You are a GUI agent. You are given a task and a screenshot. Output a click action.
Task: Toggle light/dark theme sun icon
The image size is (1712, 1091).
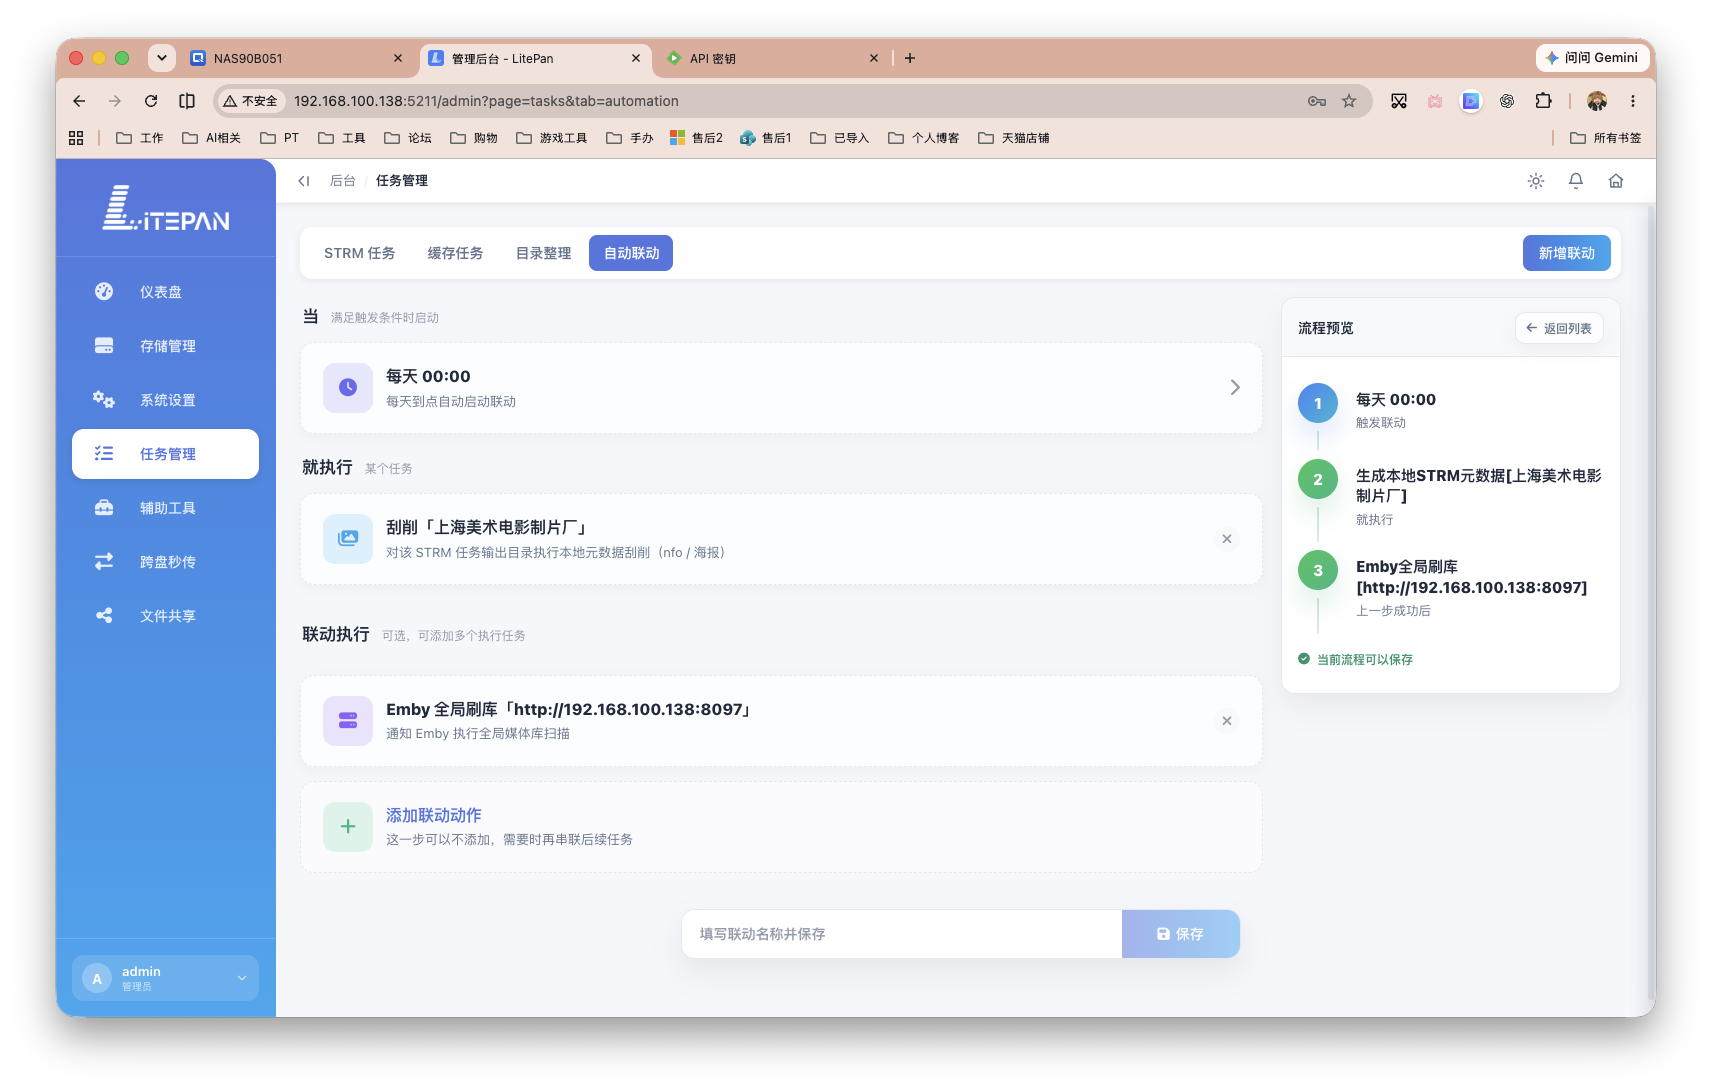1536,181
